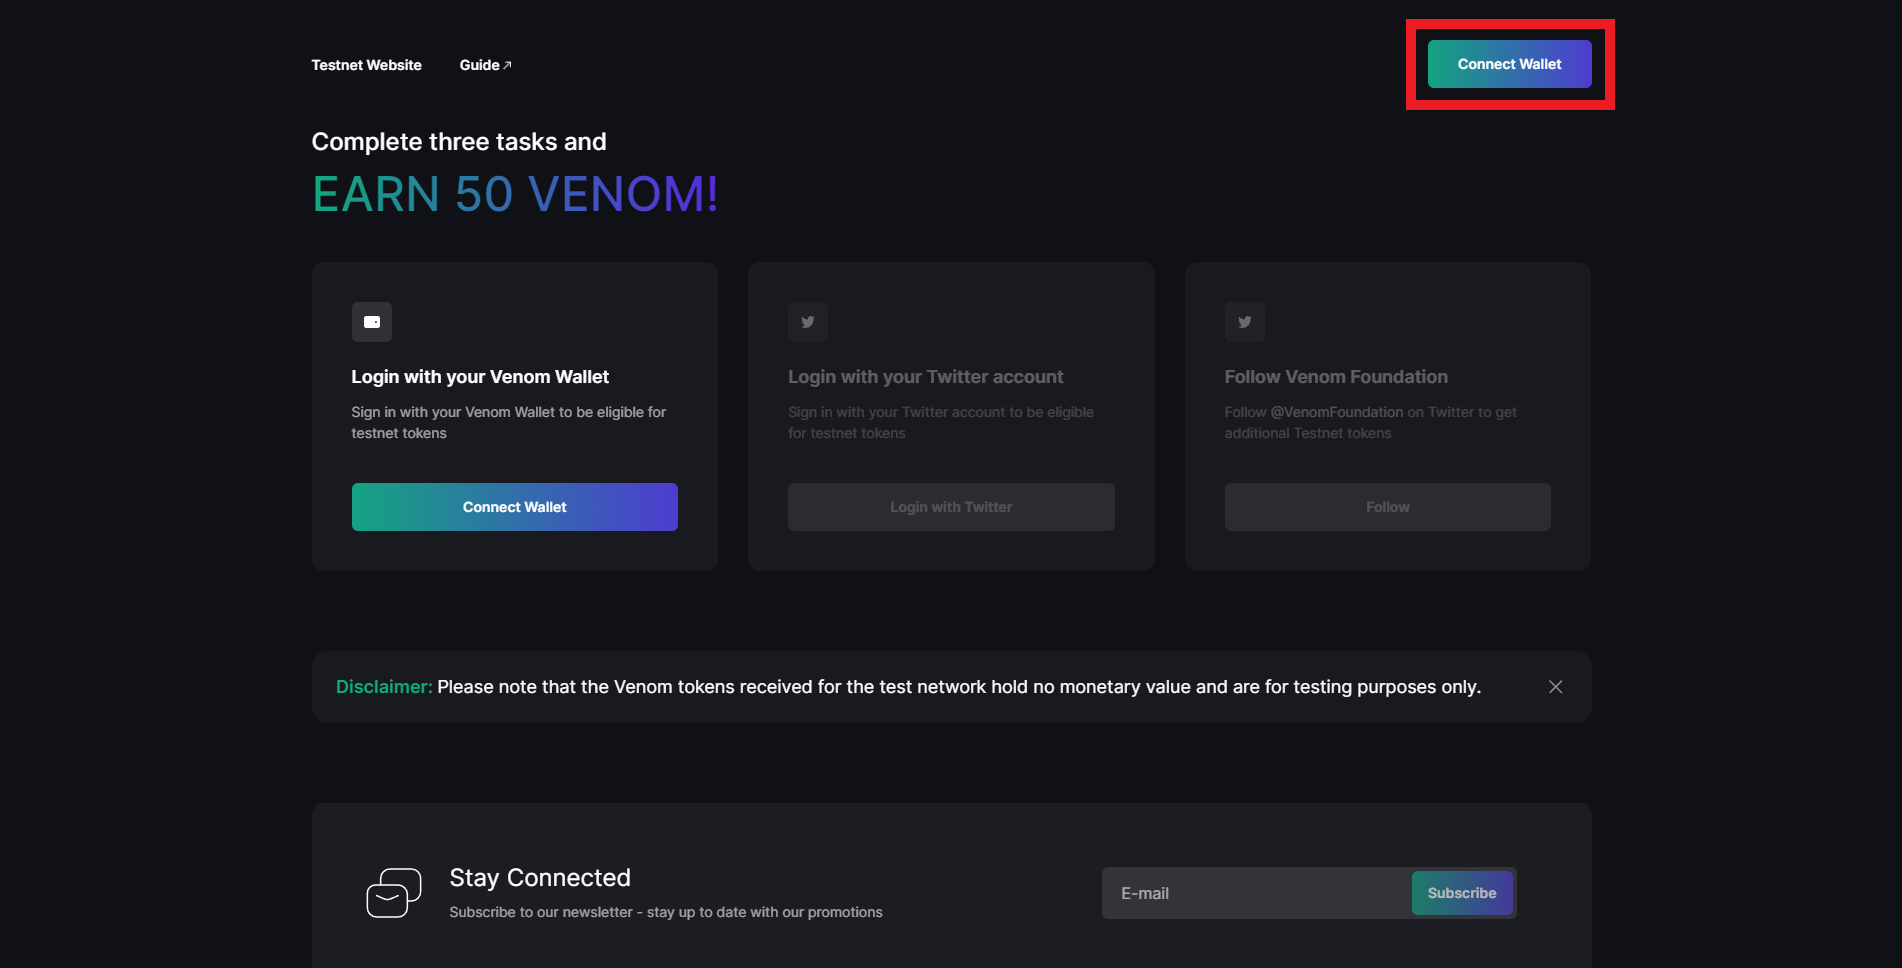The width and height of the screenshot is (1902, 968).
Task: Click the Stay Connected heading text
Action: click(540, 878)
